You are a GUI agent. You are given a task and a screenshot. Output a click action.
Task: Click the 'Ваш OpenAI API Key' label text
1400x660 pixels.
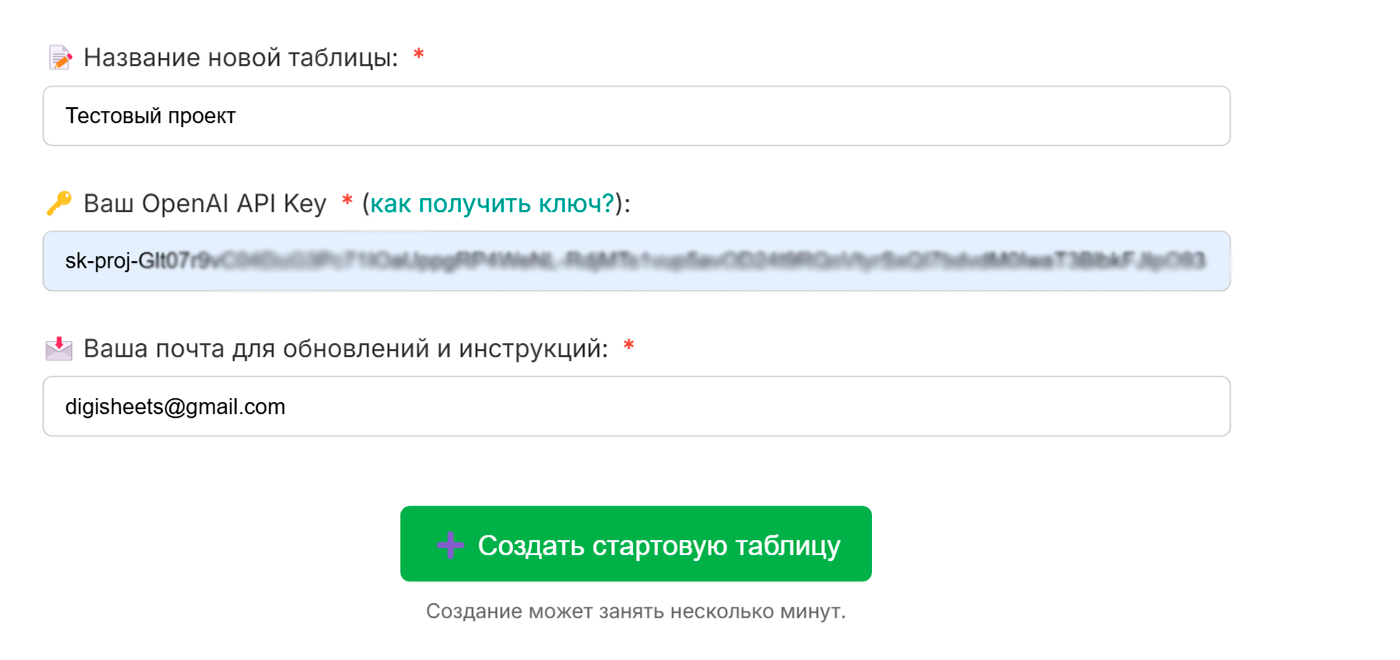pos(205,204)
